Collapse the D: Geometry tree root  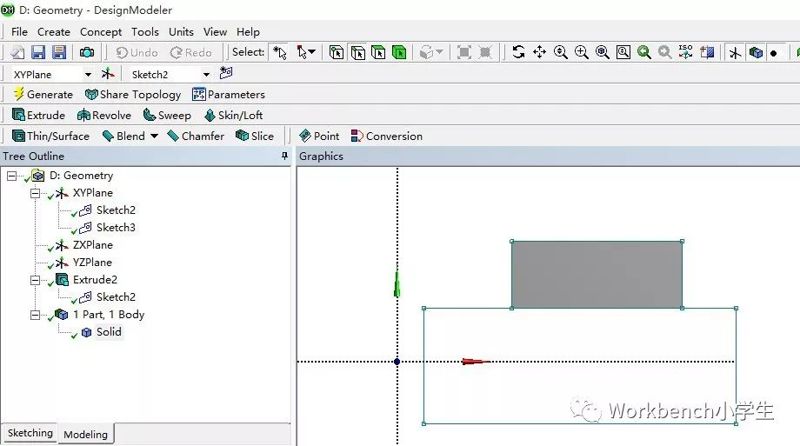click(x=12, y=176)
